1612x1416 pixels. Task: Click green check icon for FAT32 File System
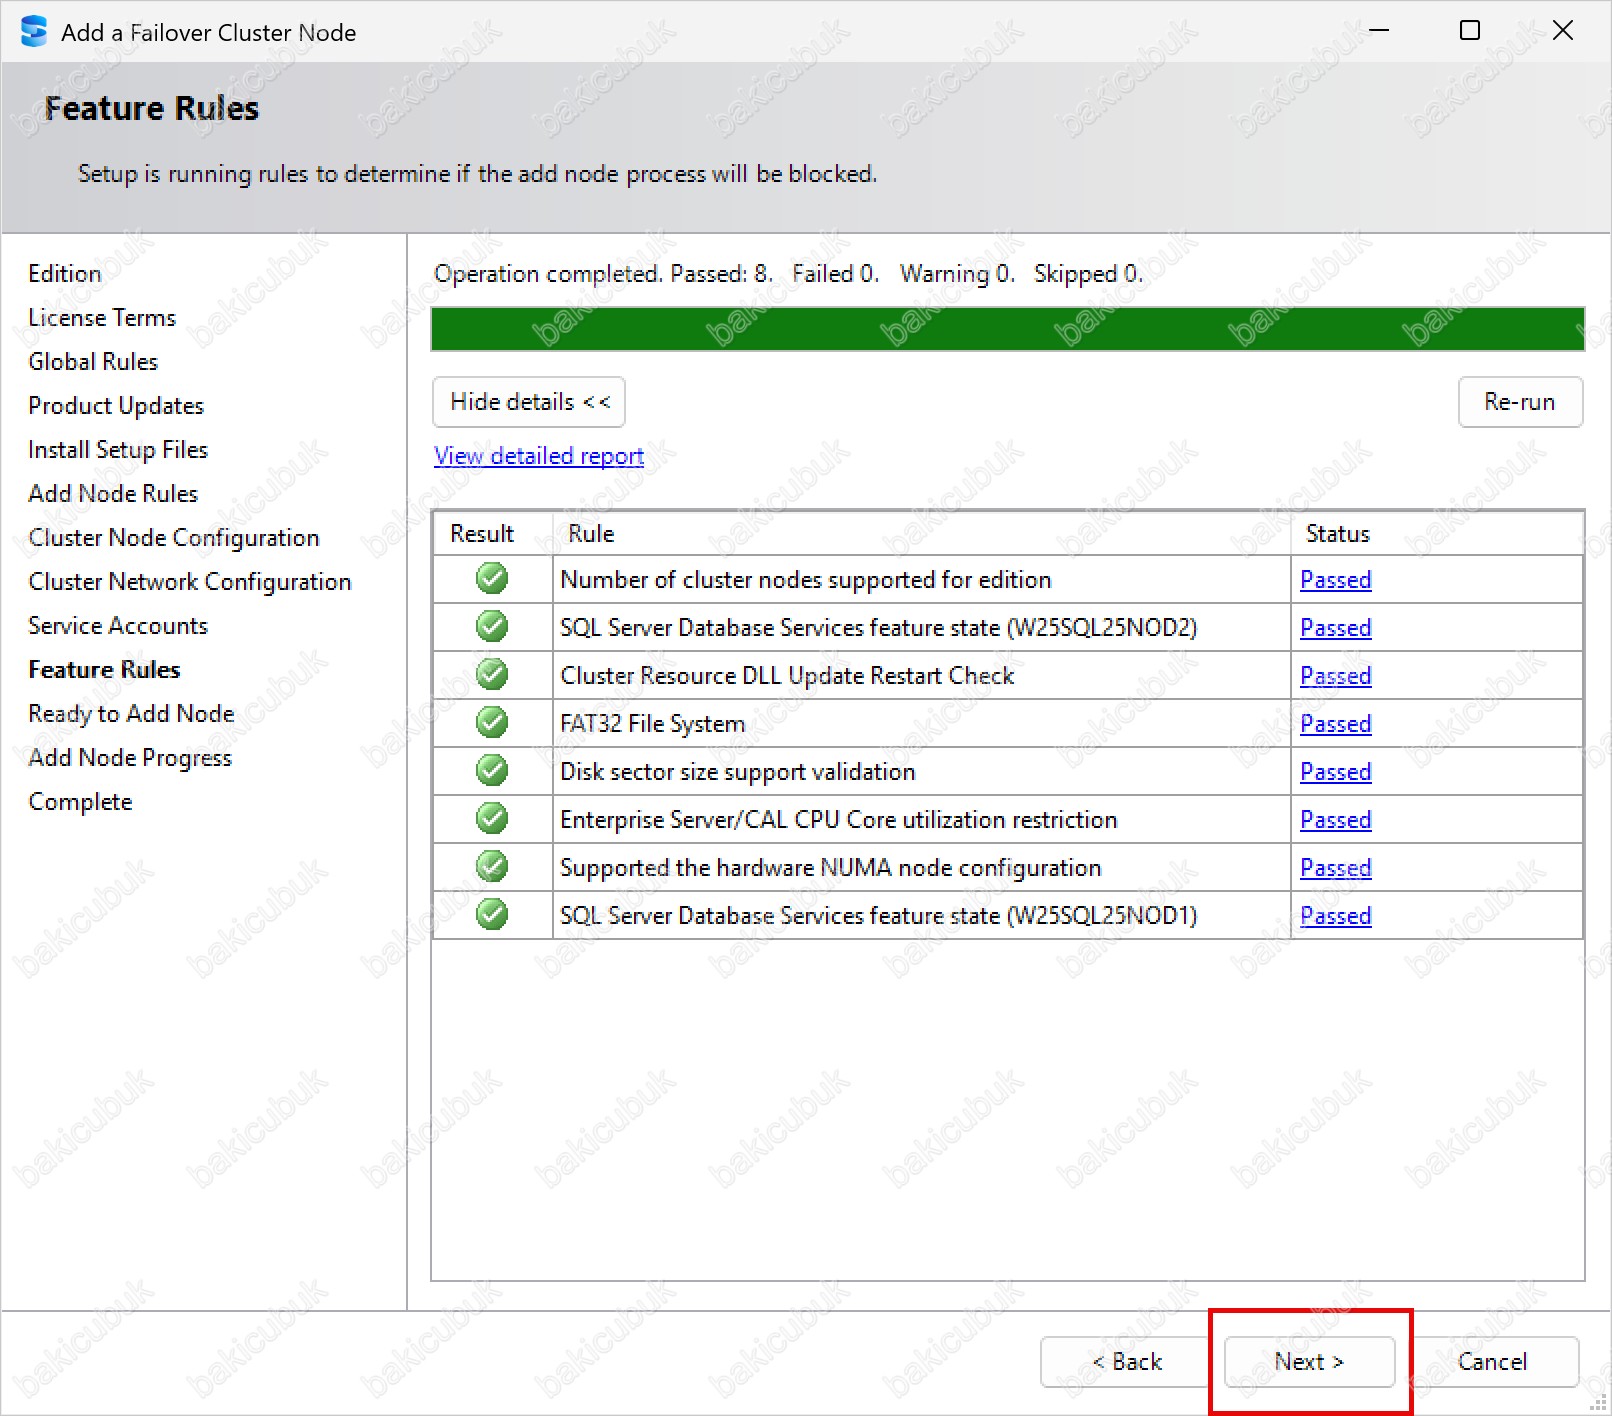492,722
